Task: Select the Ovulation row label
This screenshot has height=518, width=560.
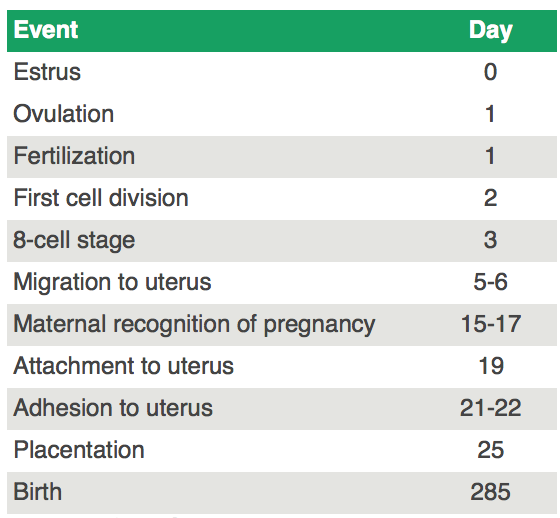Action: click(64, 114)
